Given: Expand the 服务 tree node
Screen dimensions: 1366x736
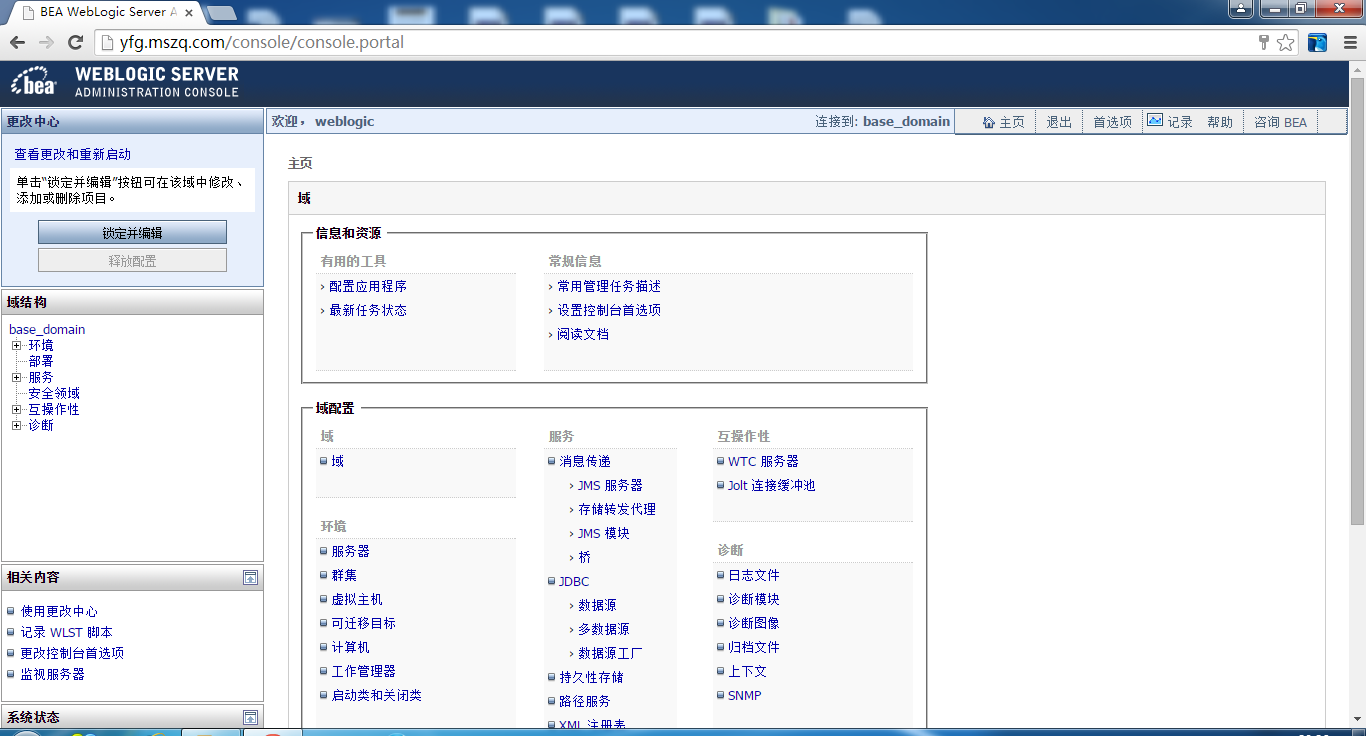Looking at the screenshot, I should [x=16, y=377].
